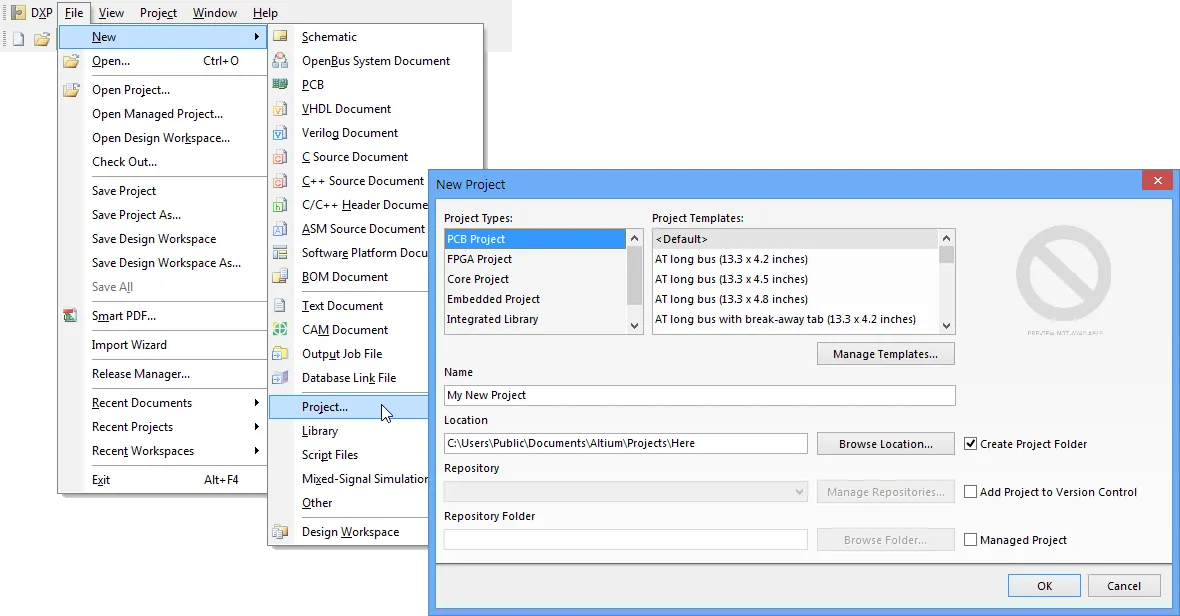Click the CAM Document icon
The image size is (1180, 616).
click(280, 329)
